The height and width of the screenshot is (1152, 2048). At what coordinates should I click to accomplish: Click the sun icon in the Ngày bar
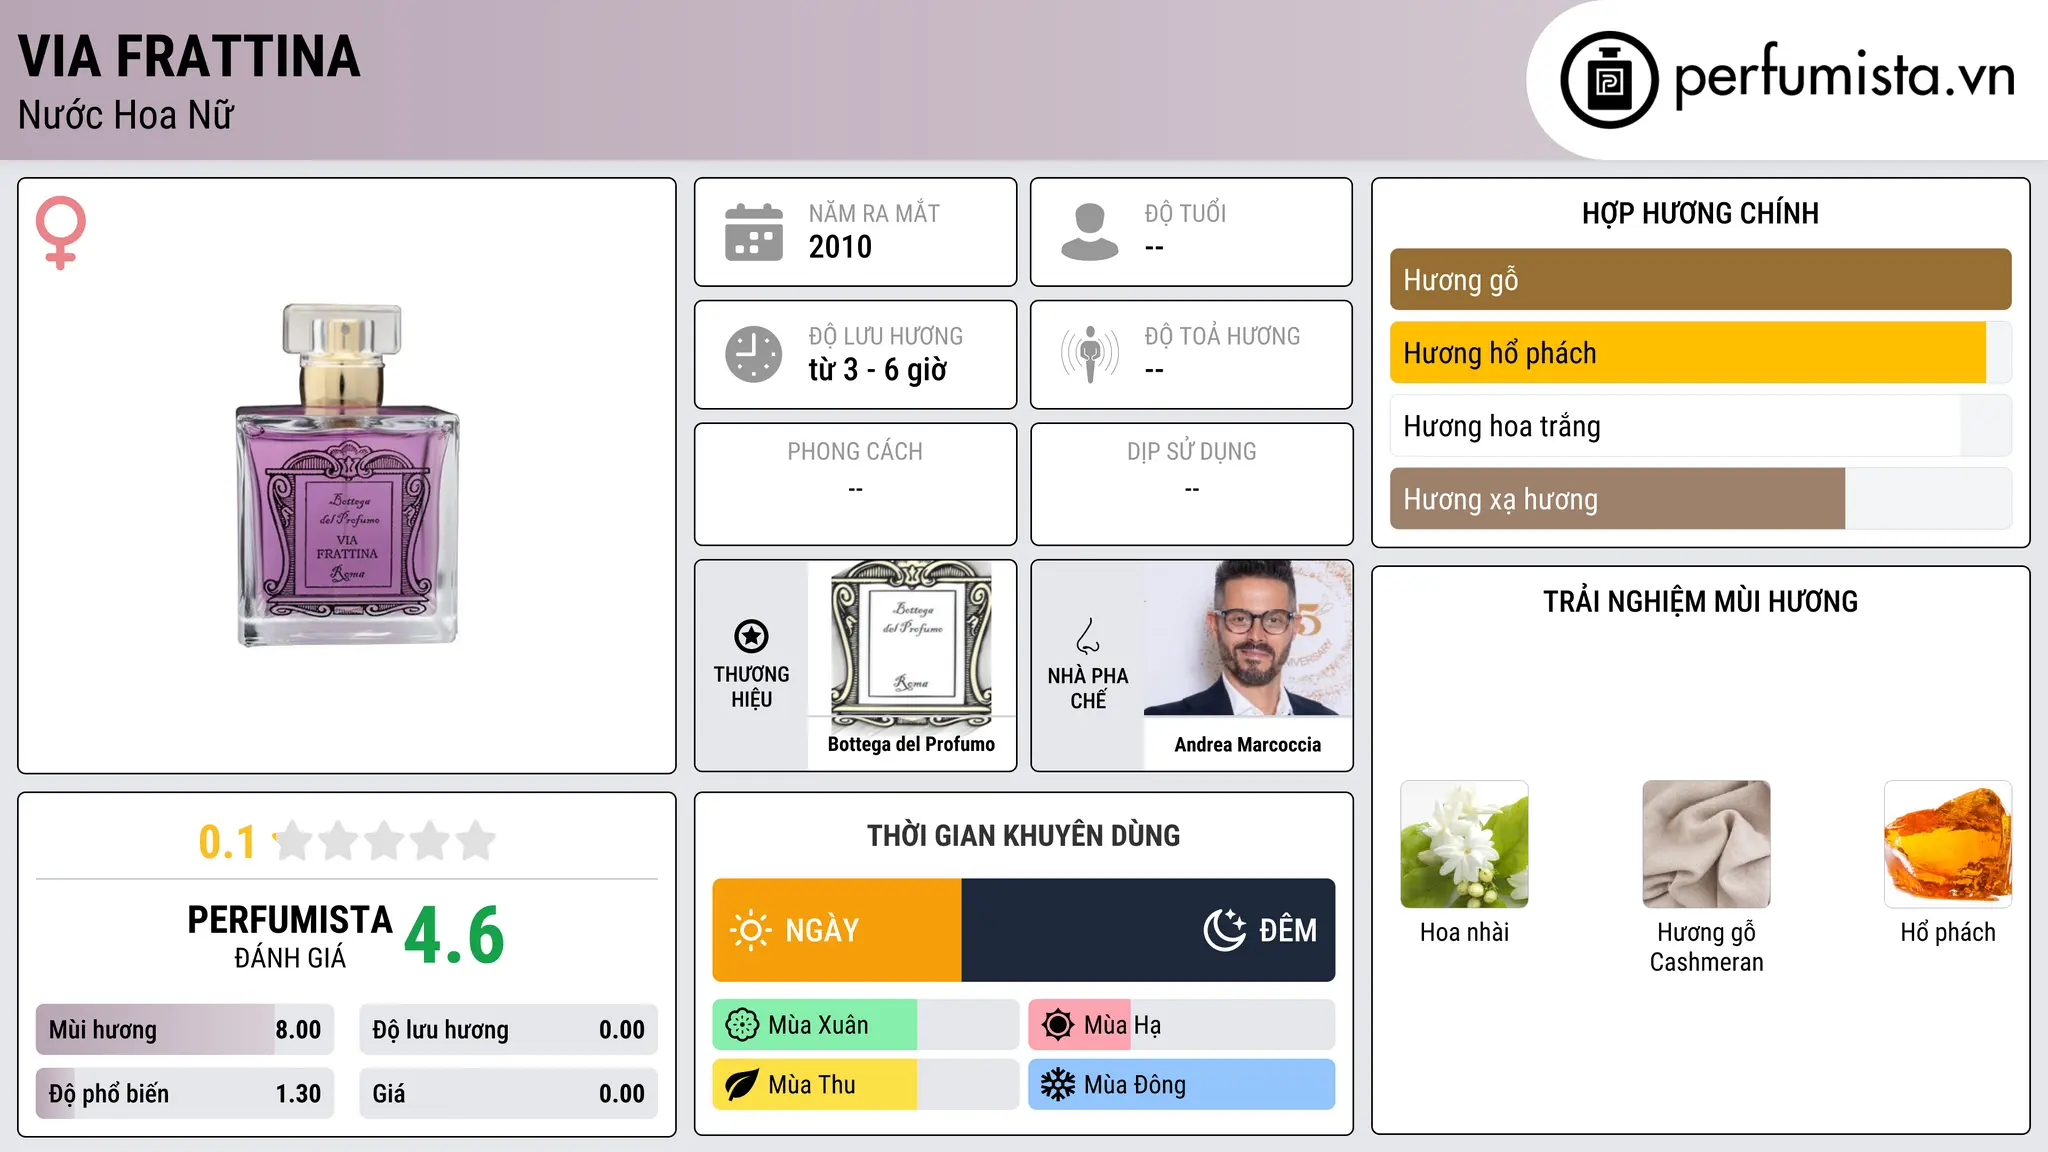(751, 930)
